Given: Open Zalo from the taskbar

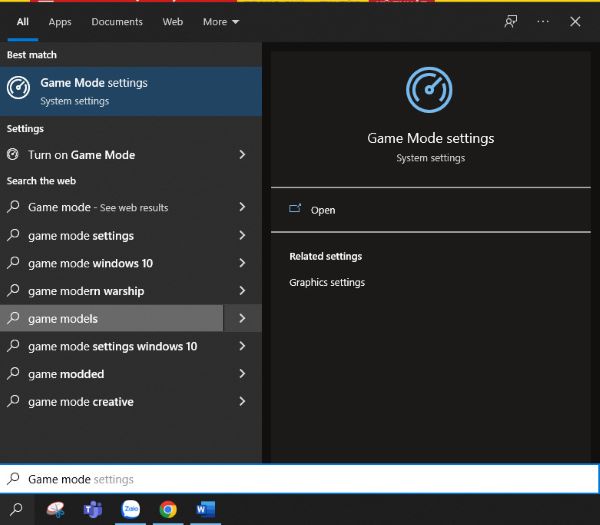Looking at the screenshot, I should (130, 509).
